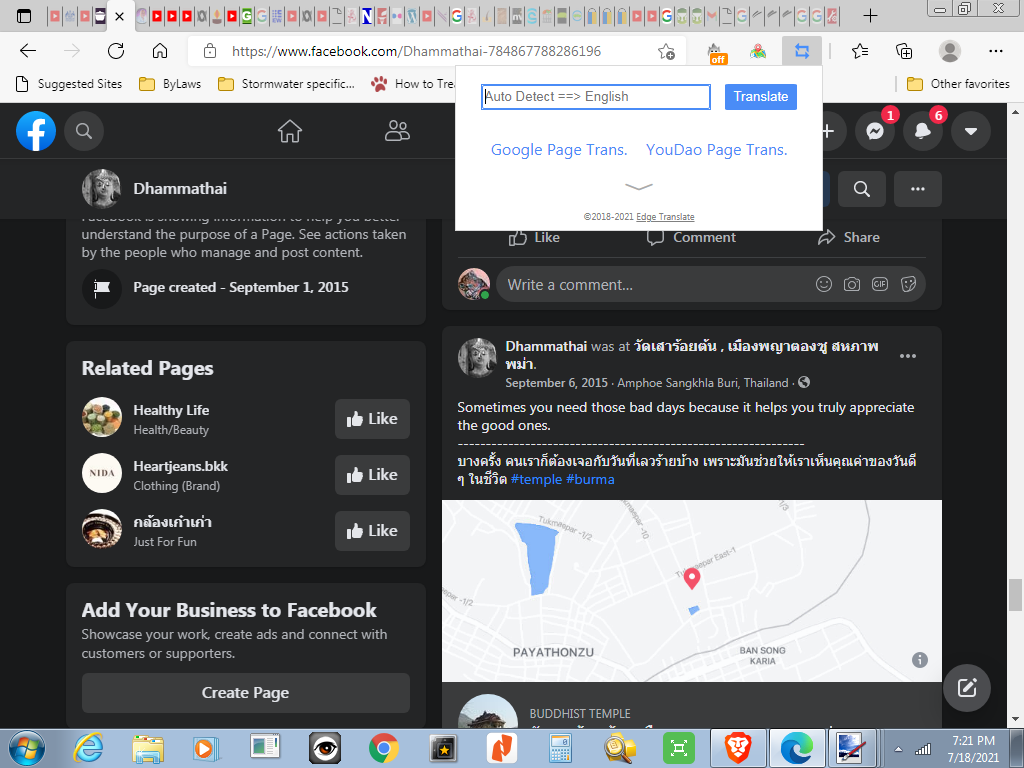
Task: Open Internet Explorer from the taskbar
Action: click(88, 748)
